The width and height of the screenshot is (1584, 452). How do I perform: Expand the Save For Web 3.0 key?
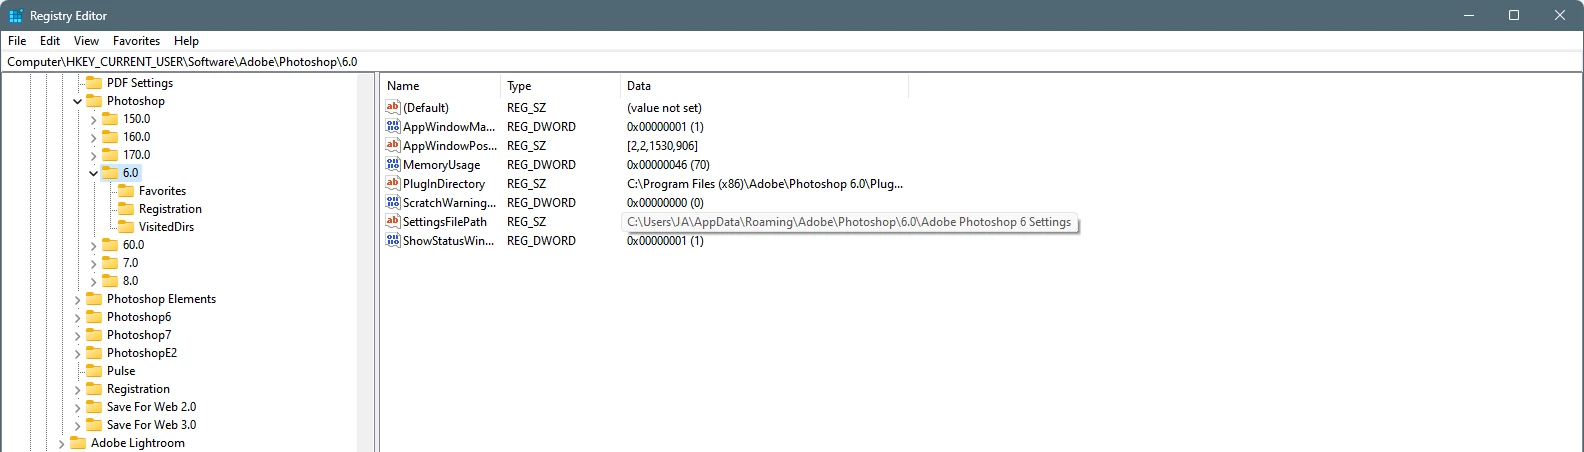click(77, 425)
